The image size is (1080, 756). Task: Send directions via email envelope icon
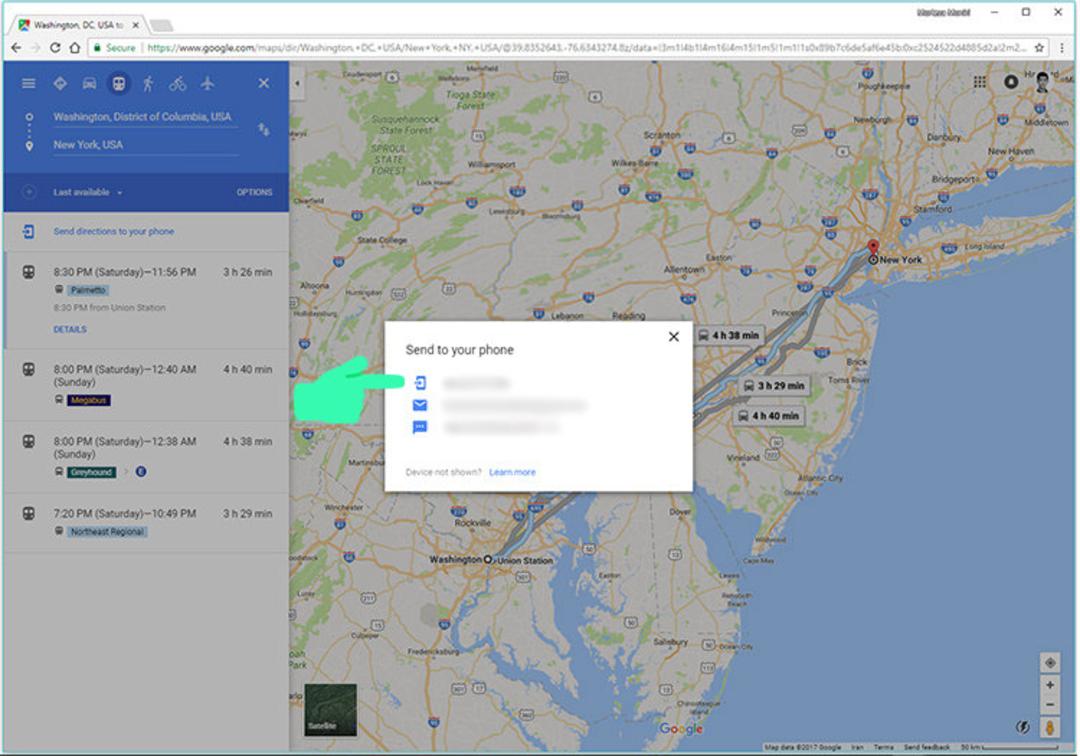[x=419, y=405]
